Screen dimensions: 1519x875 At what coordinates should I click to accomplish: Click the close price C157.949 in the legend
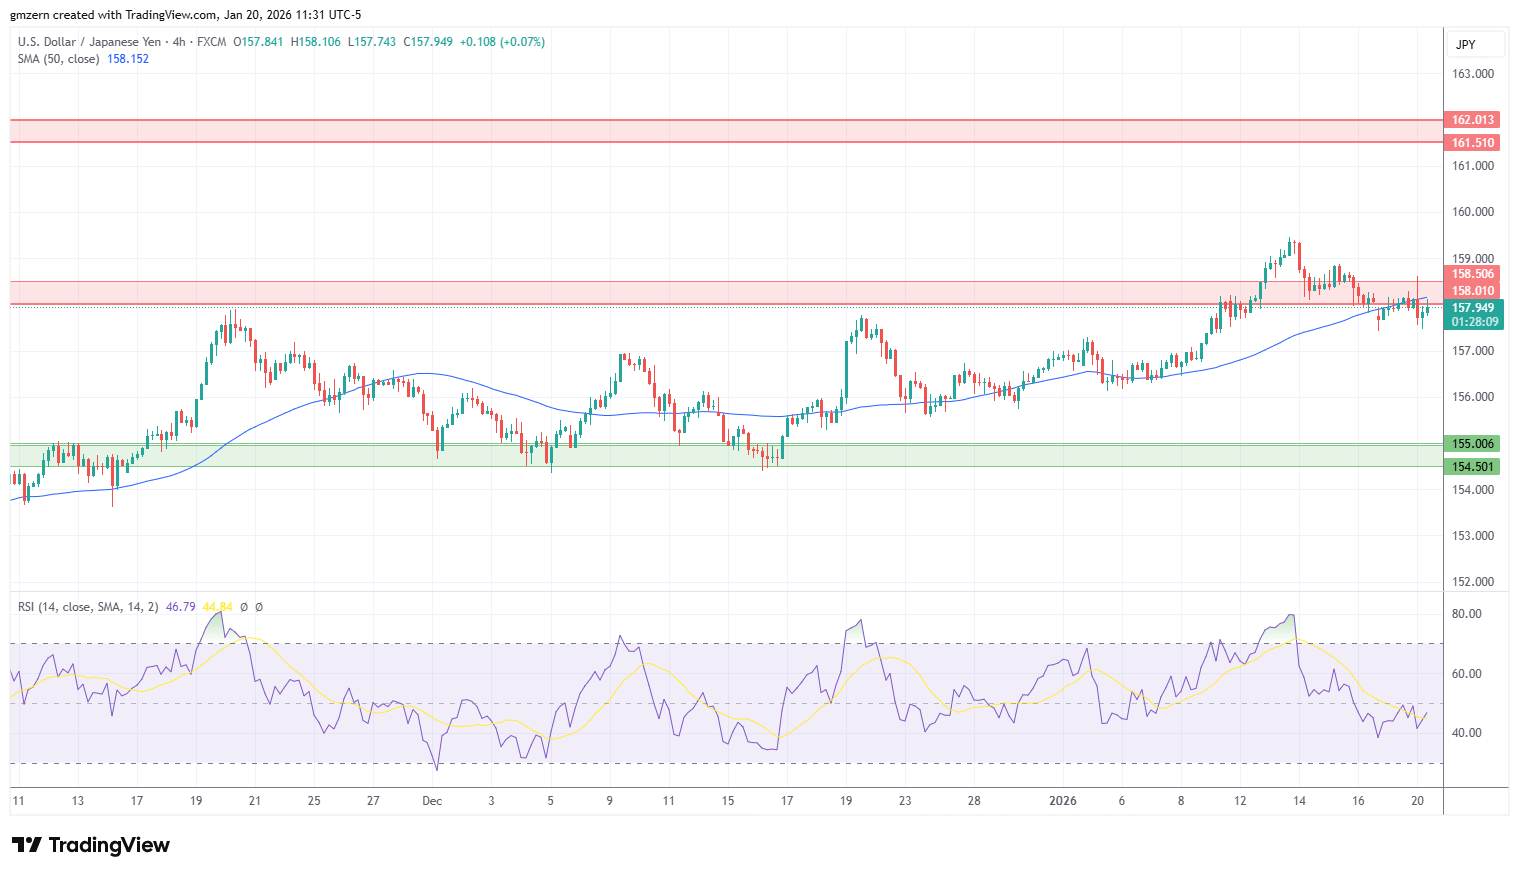[428, 42]
